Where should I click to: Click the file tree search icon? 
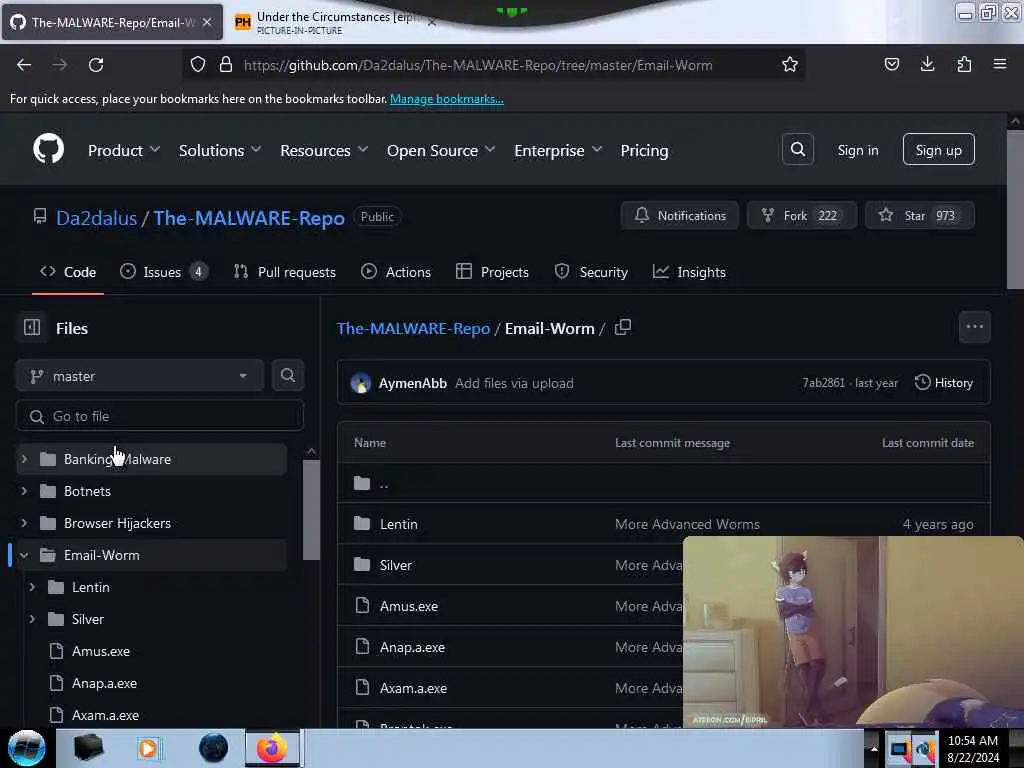tap(287, 376)
